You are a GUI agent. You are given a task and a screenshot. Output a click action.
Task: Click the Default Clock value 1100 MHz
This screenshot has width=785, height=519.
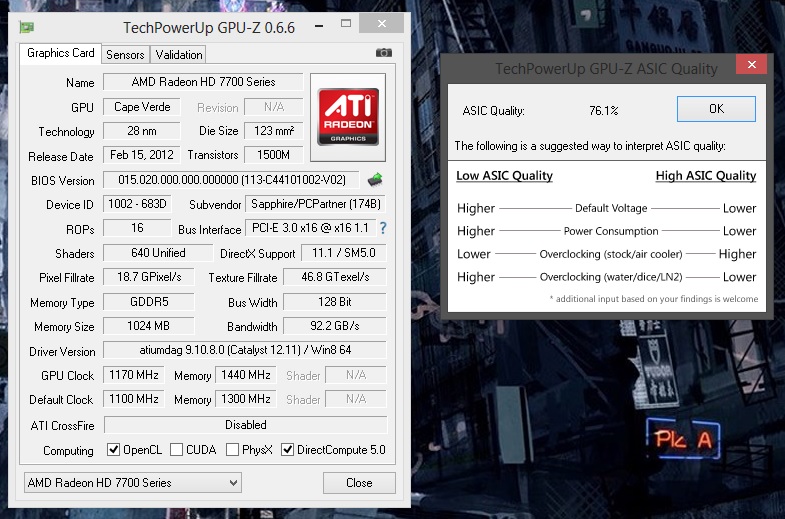pyautogui.click(x=134, y=399)
